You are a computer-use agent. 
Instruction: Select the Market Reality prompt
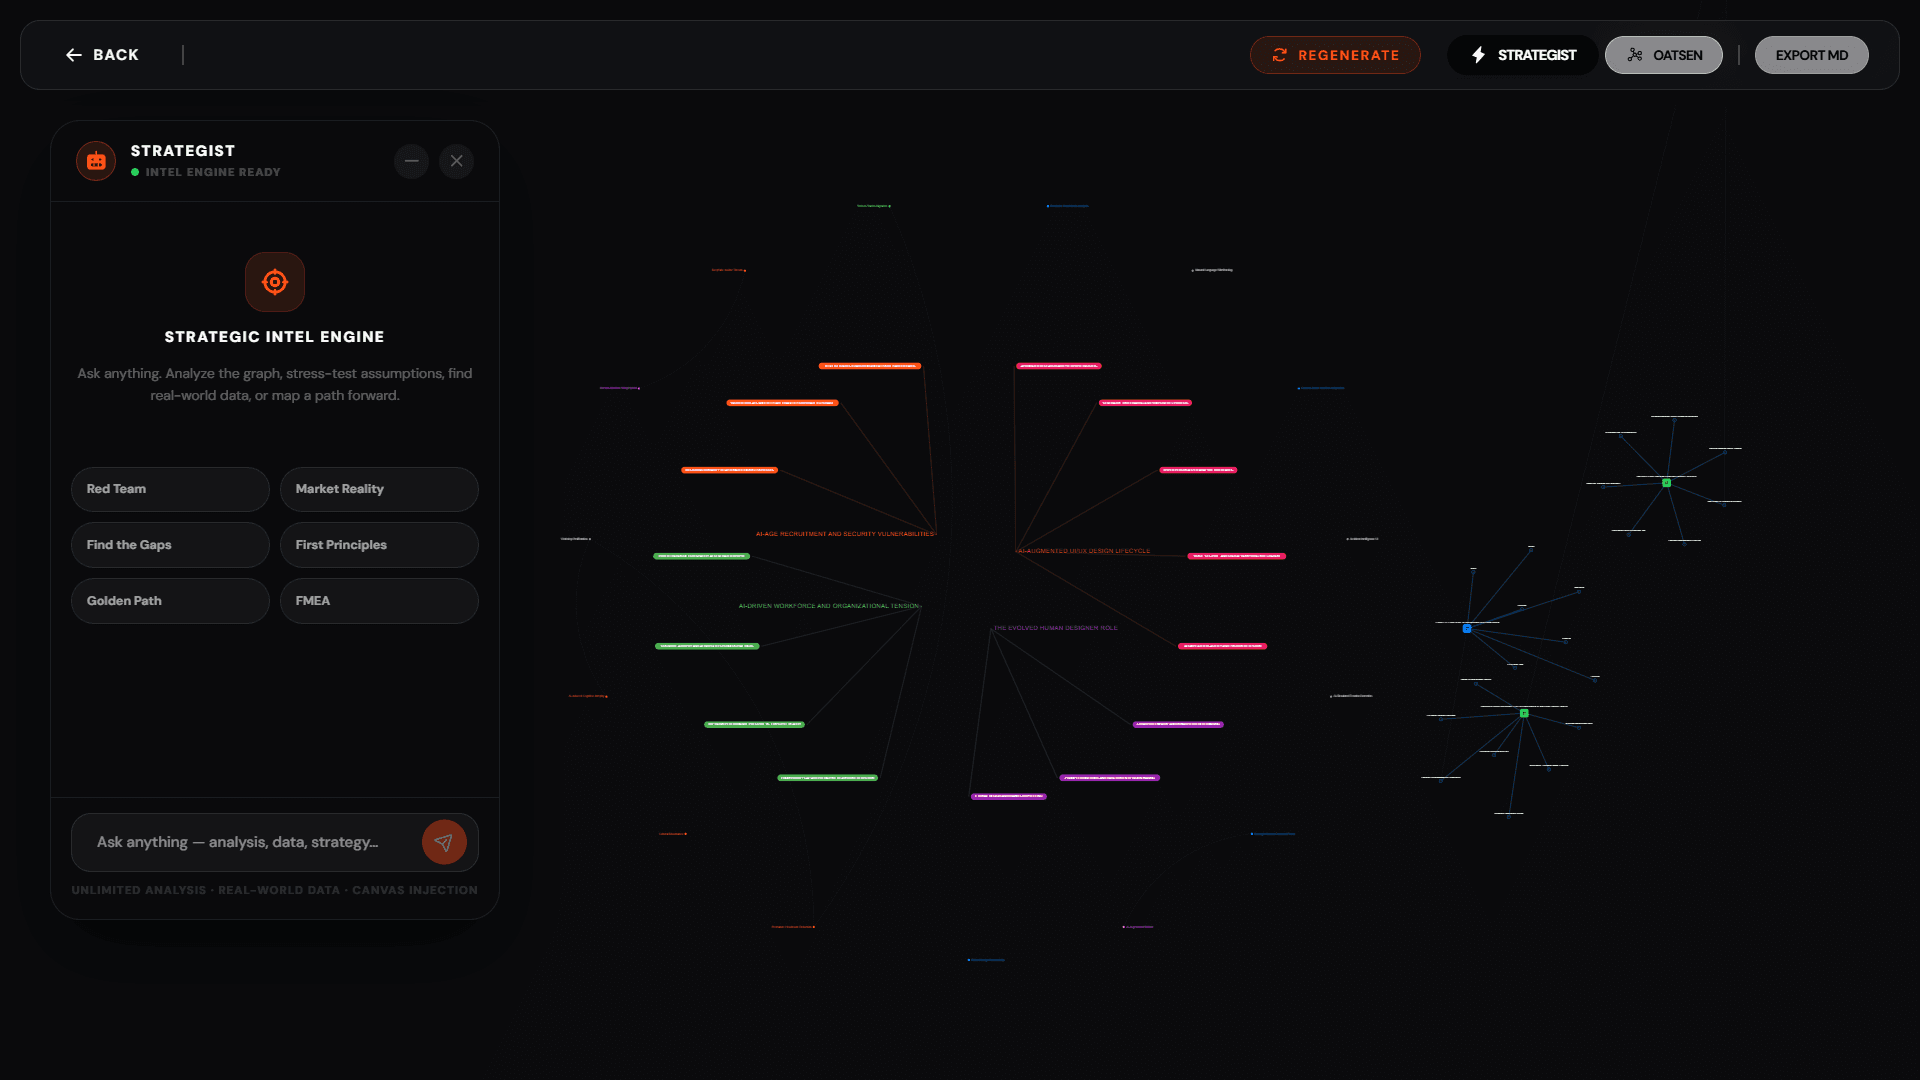(x=379, y=489)
